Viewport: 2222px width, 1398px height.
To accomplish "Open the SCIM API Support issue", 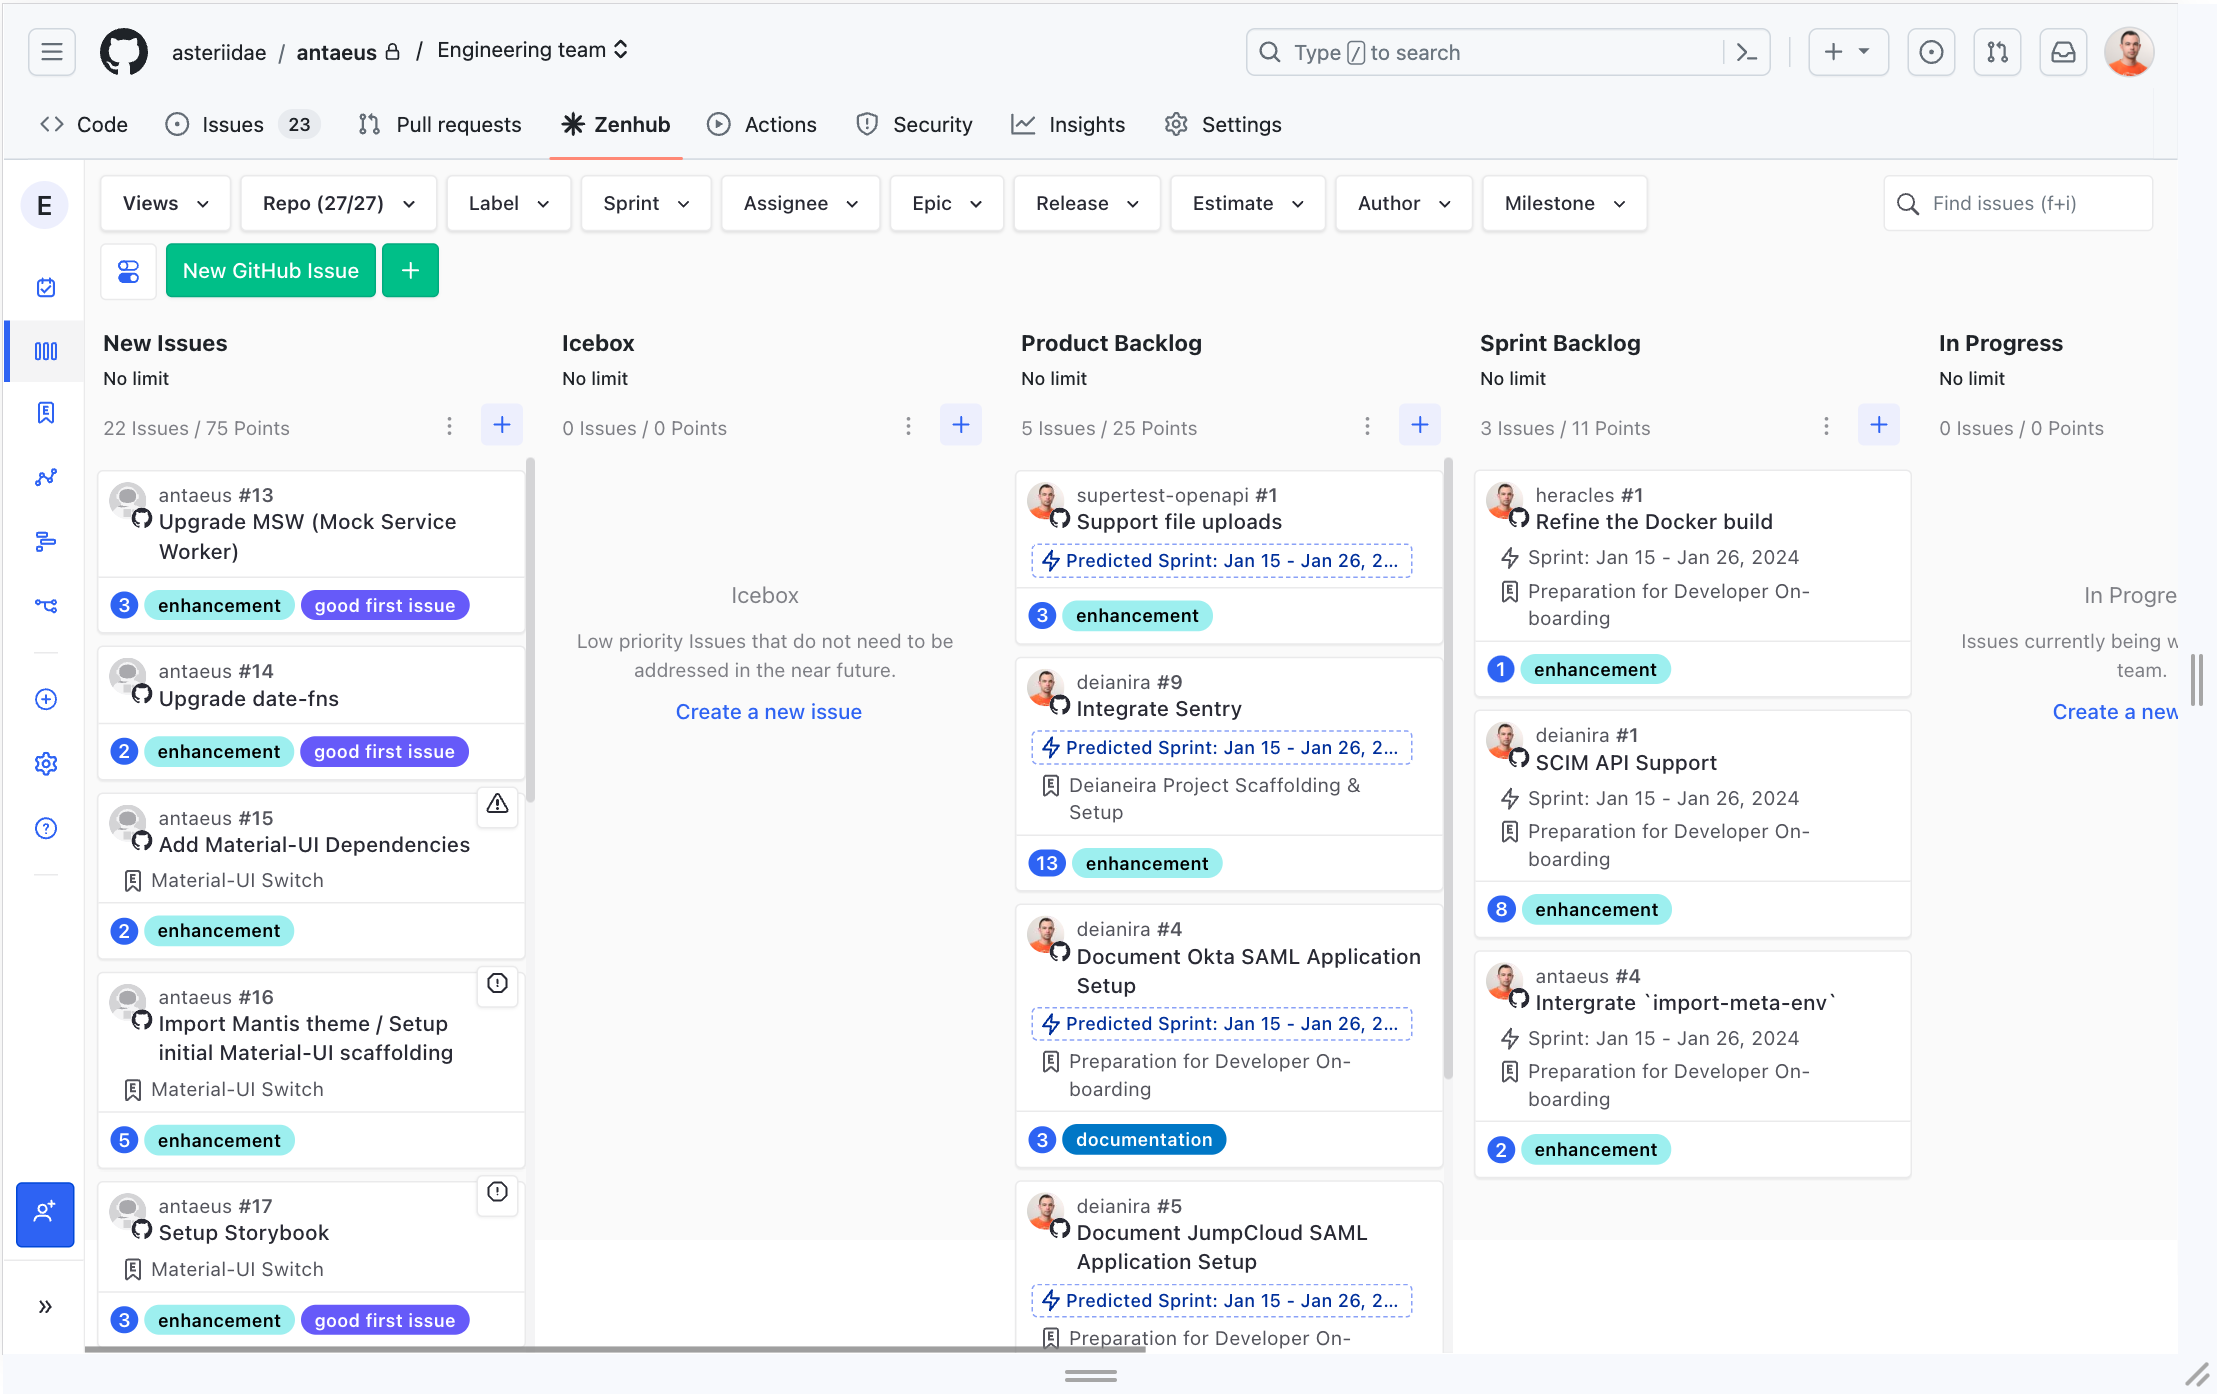I will click(x=1626, y=763).
